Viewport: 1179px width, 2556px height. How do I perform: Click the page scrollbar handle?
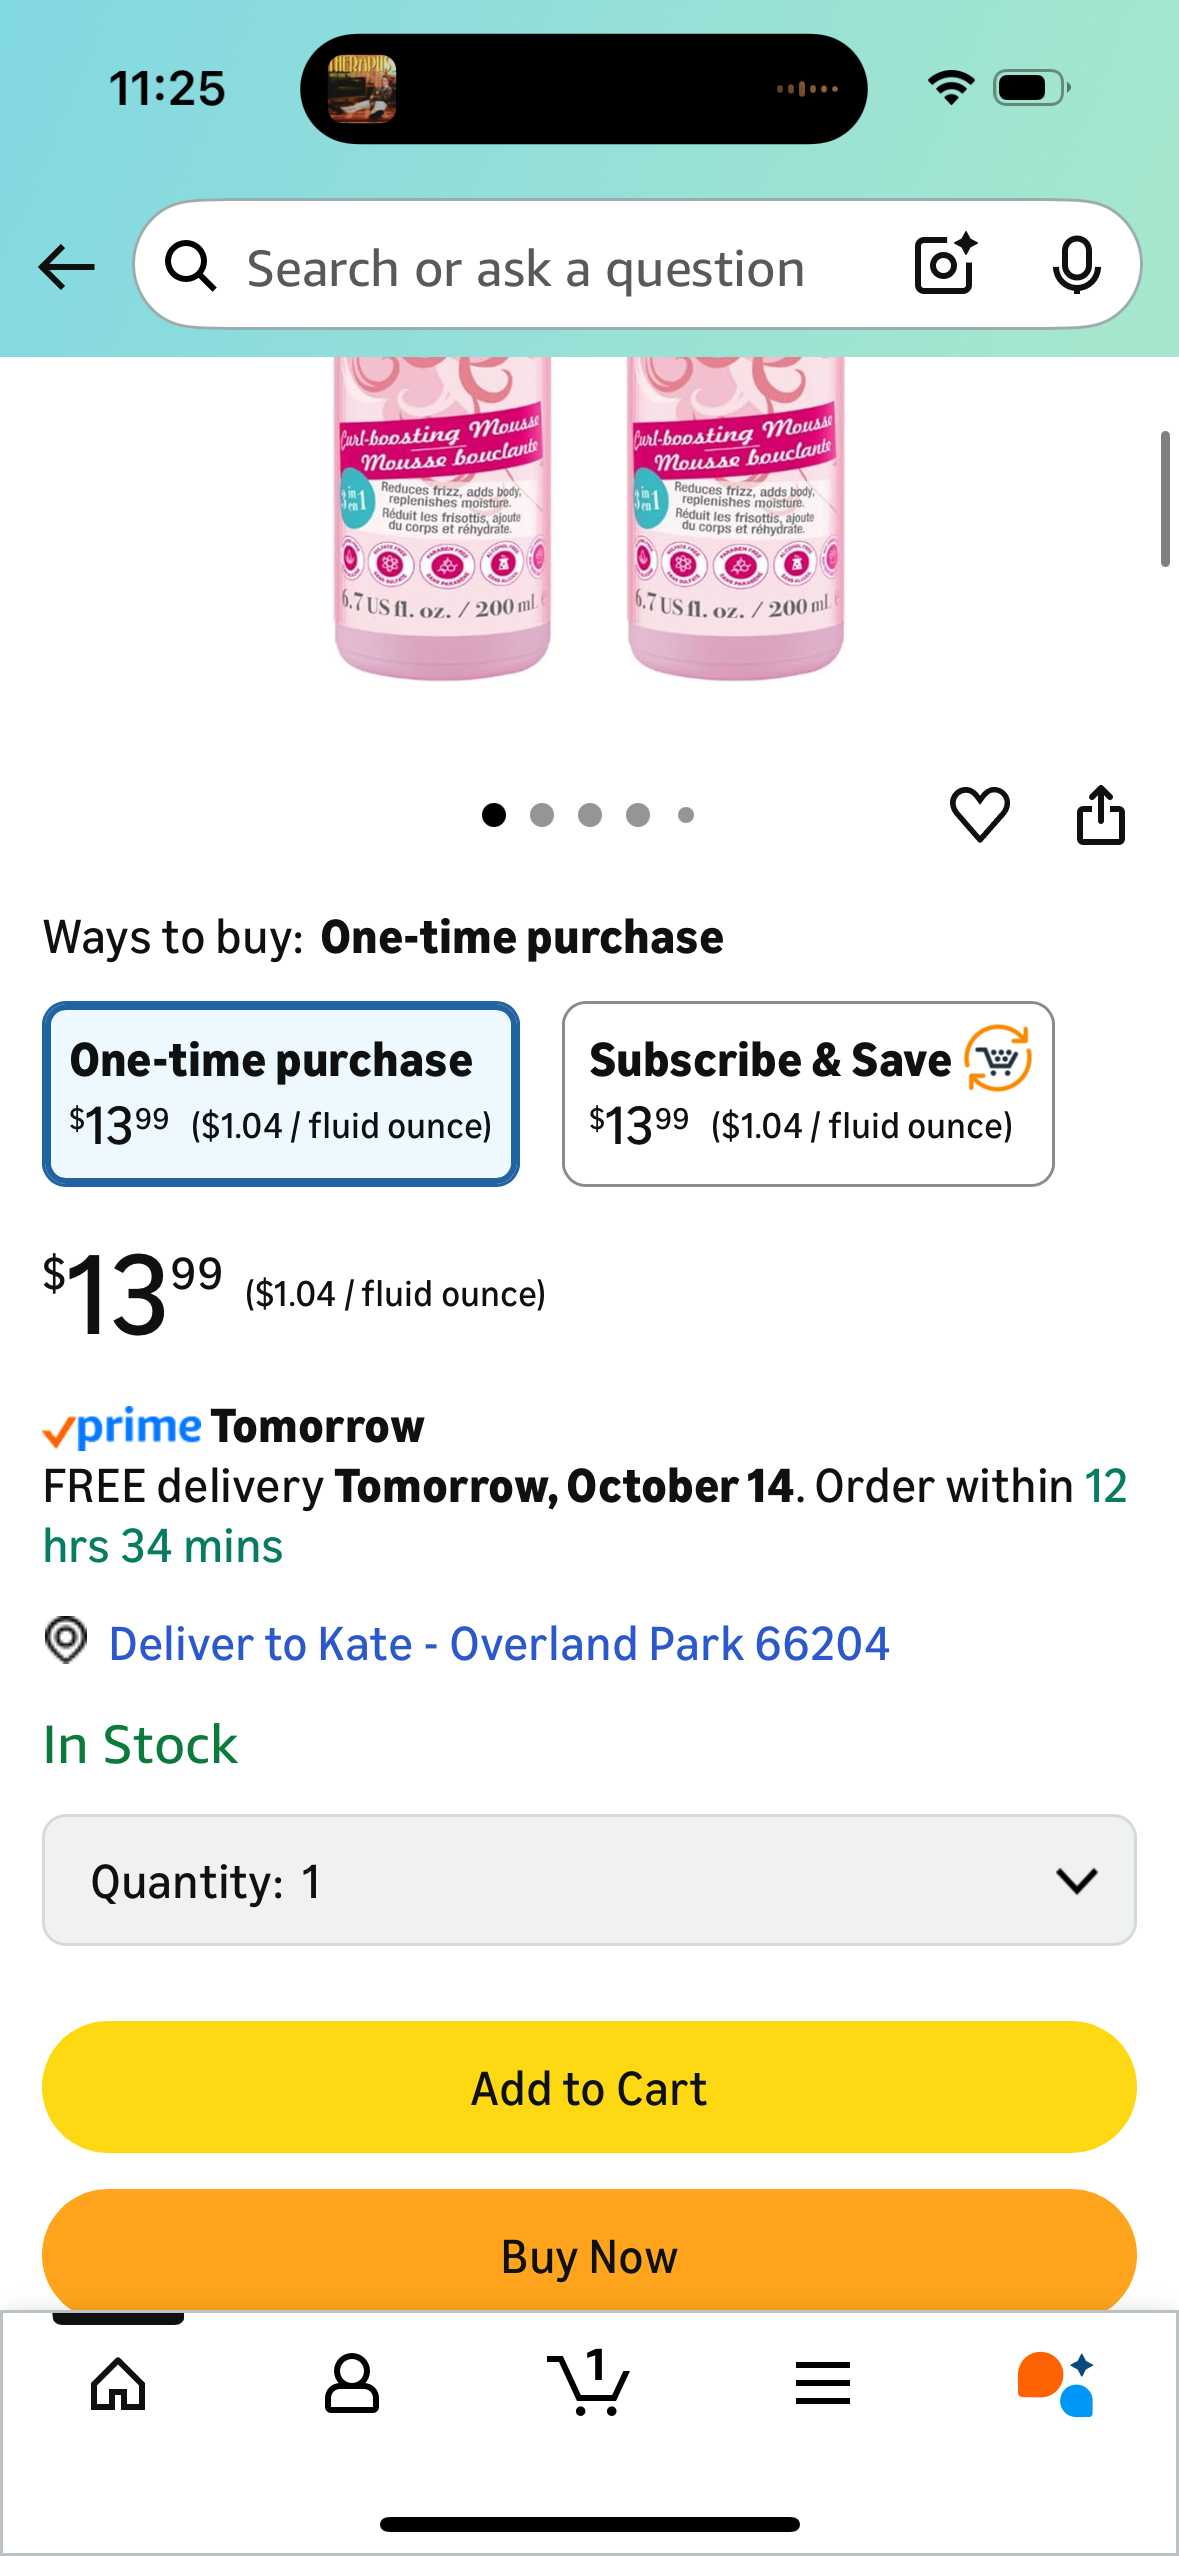(x=1165, y=500)
